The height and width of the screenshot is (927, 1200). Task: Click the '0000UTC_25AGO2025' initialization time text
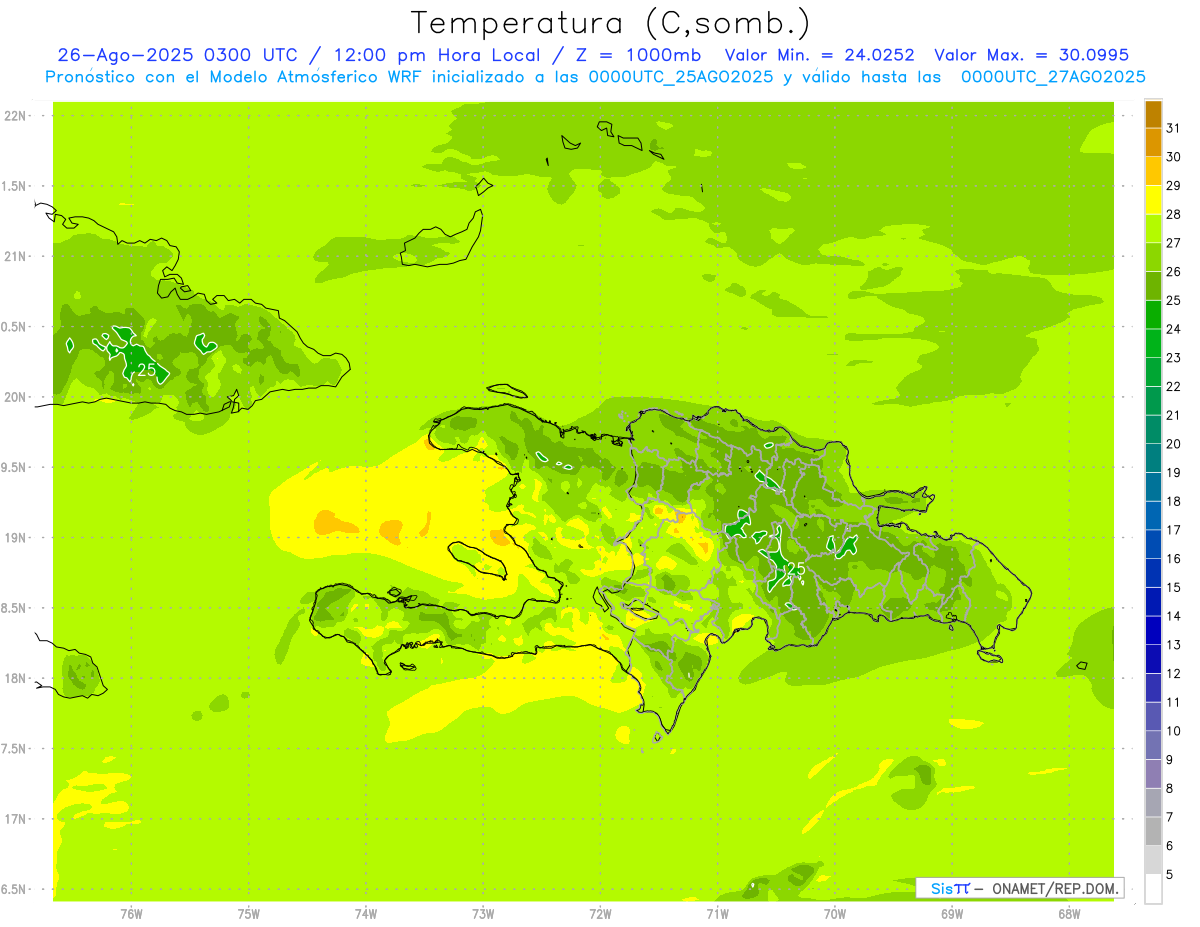click(x=680, y=77)
